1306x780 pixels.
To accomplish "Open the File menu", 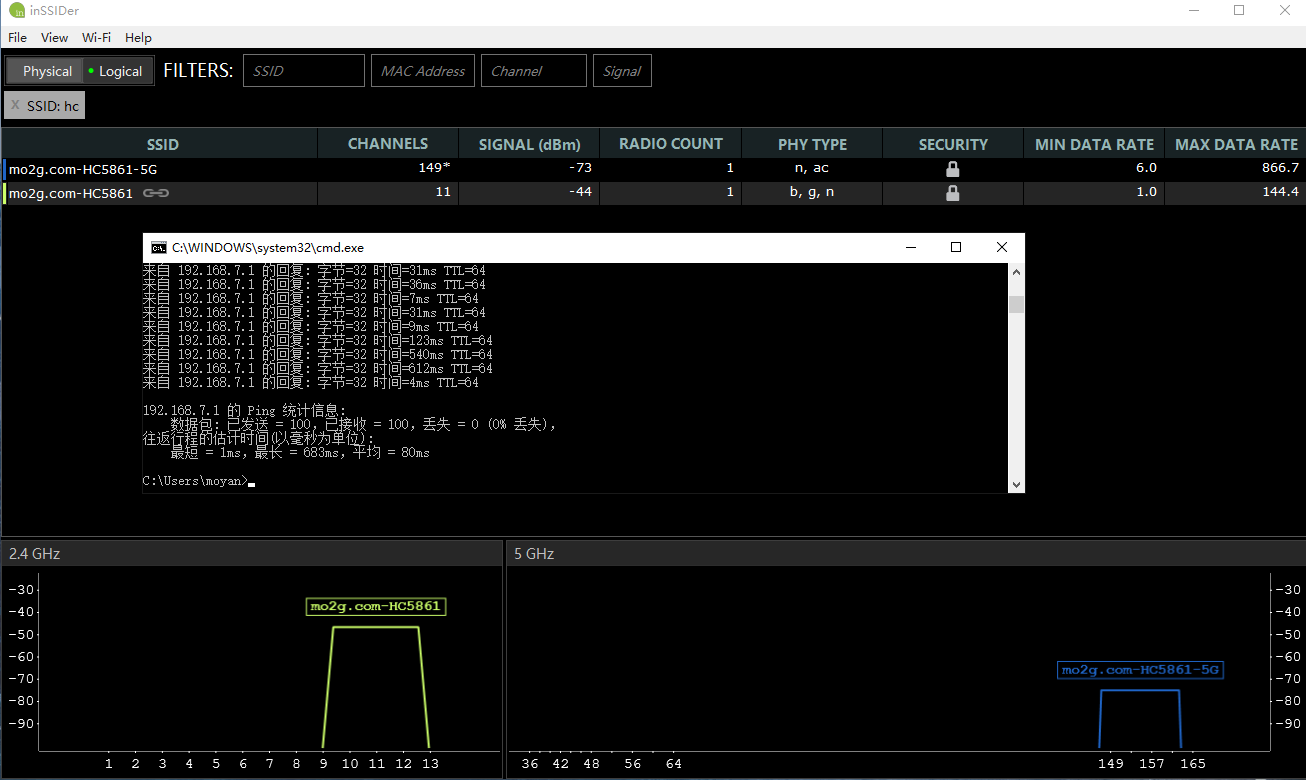I will (x=18, y=38).
